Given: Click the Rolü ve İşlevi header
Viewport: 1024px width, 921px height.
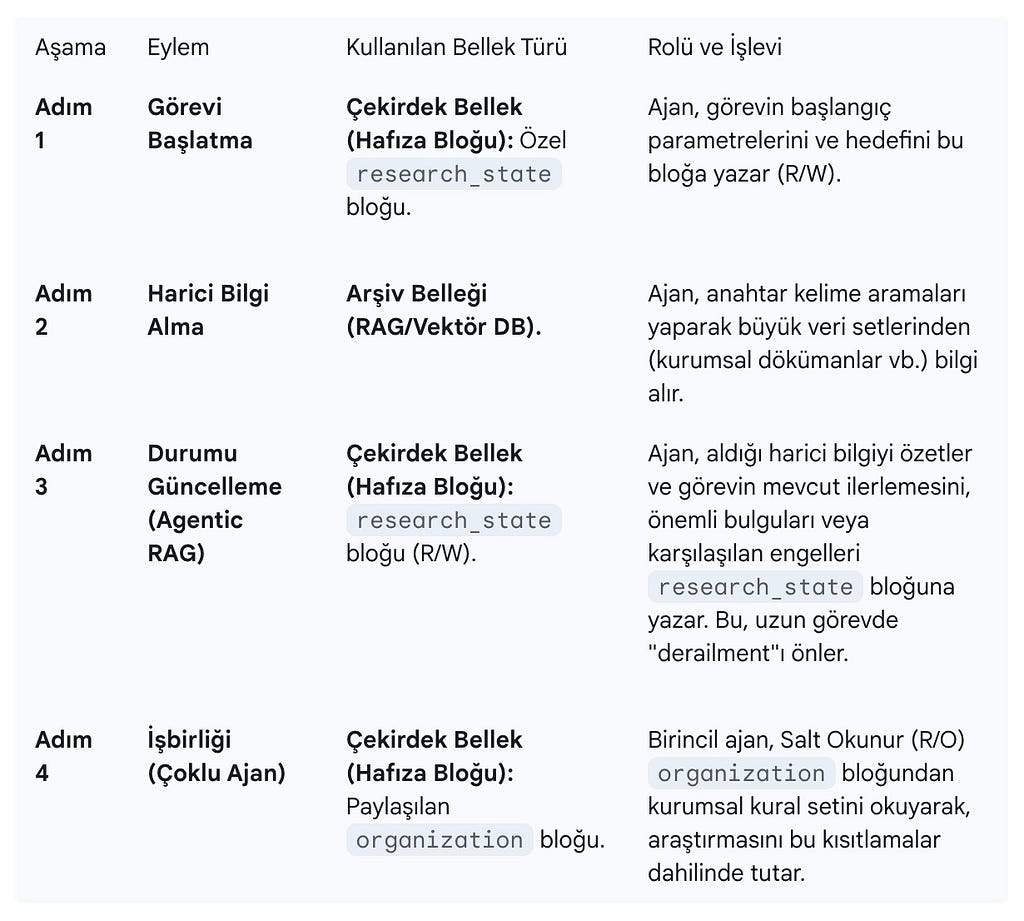Looking at the screenshot, I should coord(714,48).
